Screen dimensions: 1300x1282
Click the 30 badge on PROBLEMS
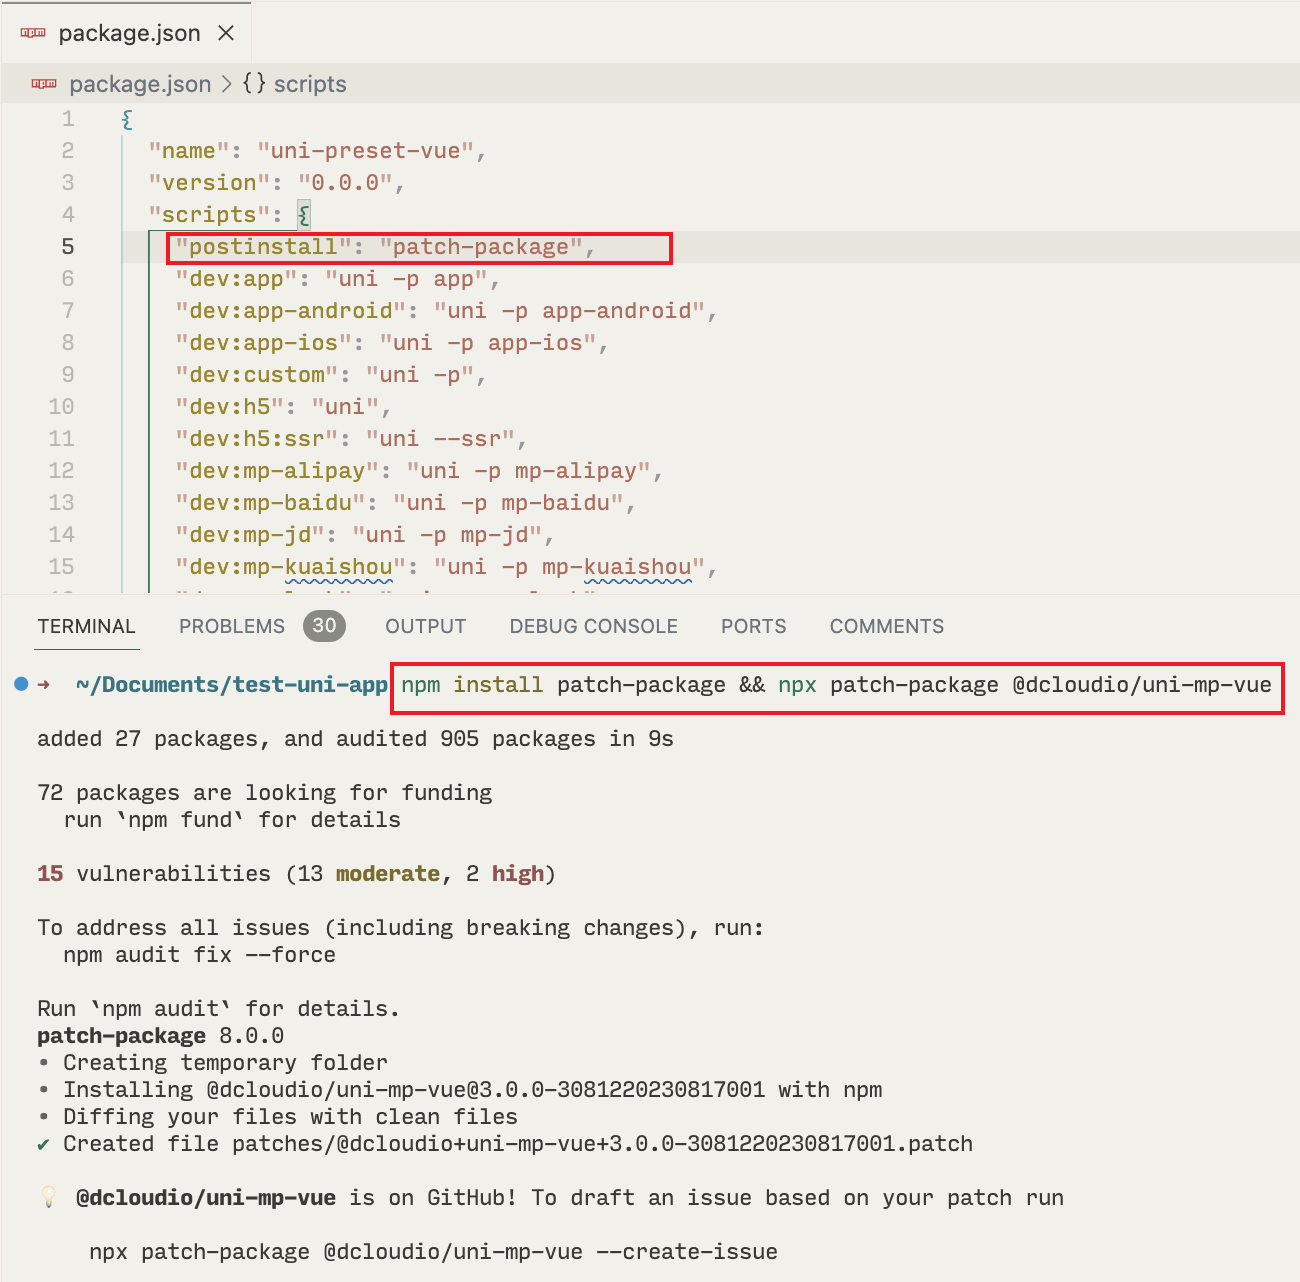point(323,626)
